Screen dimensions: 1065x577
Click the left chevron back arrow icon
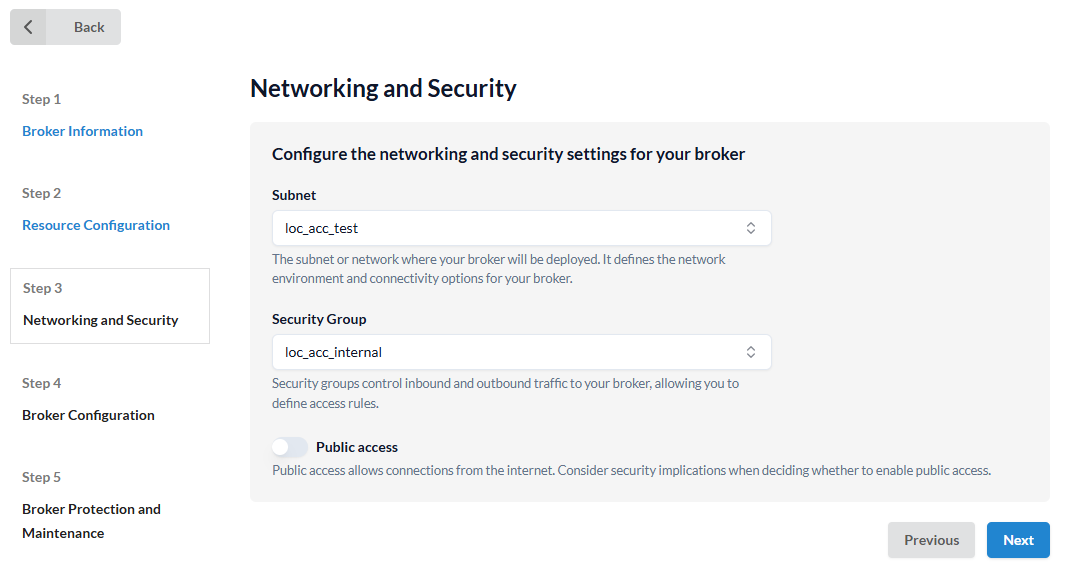[28, 27]
